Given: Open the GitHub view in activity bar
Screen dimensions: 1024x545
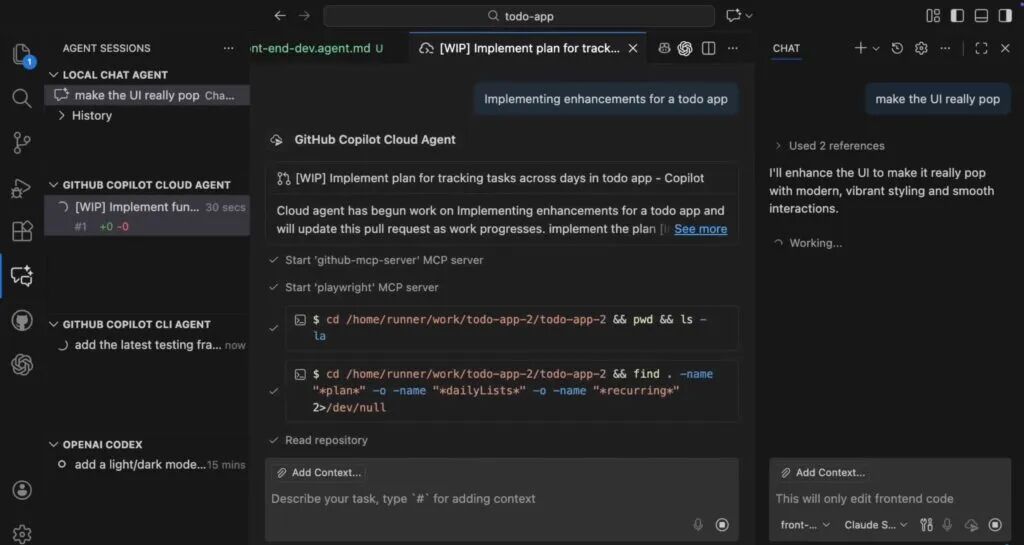Looking at the screenshot, I should tap(22, 320).
